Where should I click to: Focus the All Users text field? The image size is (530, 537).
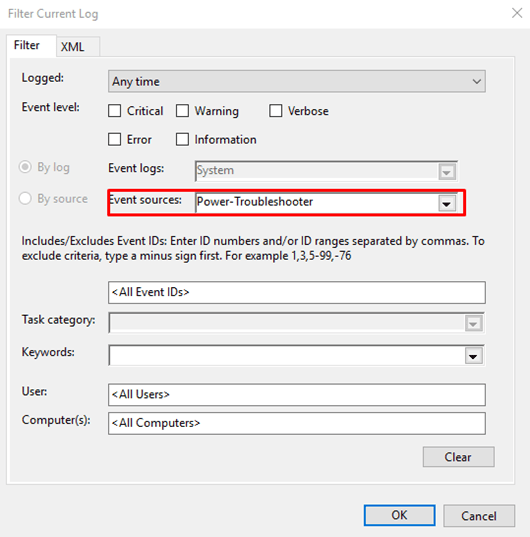click(297, 395)
